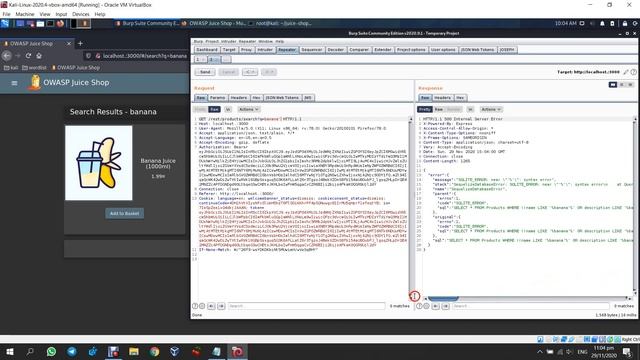Open Kali applications menu dragon icon
The image size is (640, 360).
5,24
